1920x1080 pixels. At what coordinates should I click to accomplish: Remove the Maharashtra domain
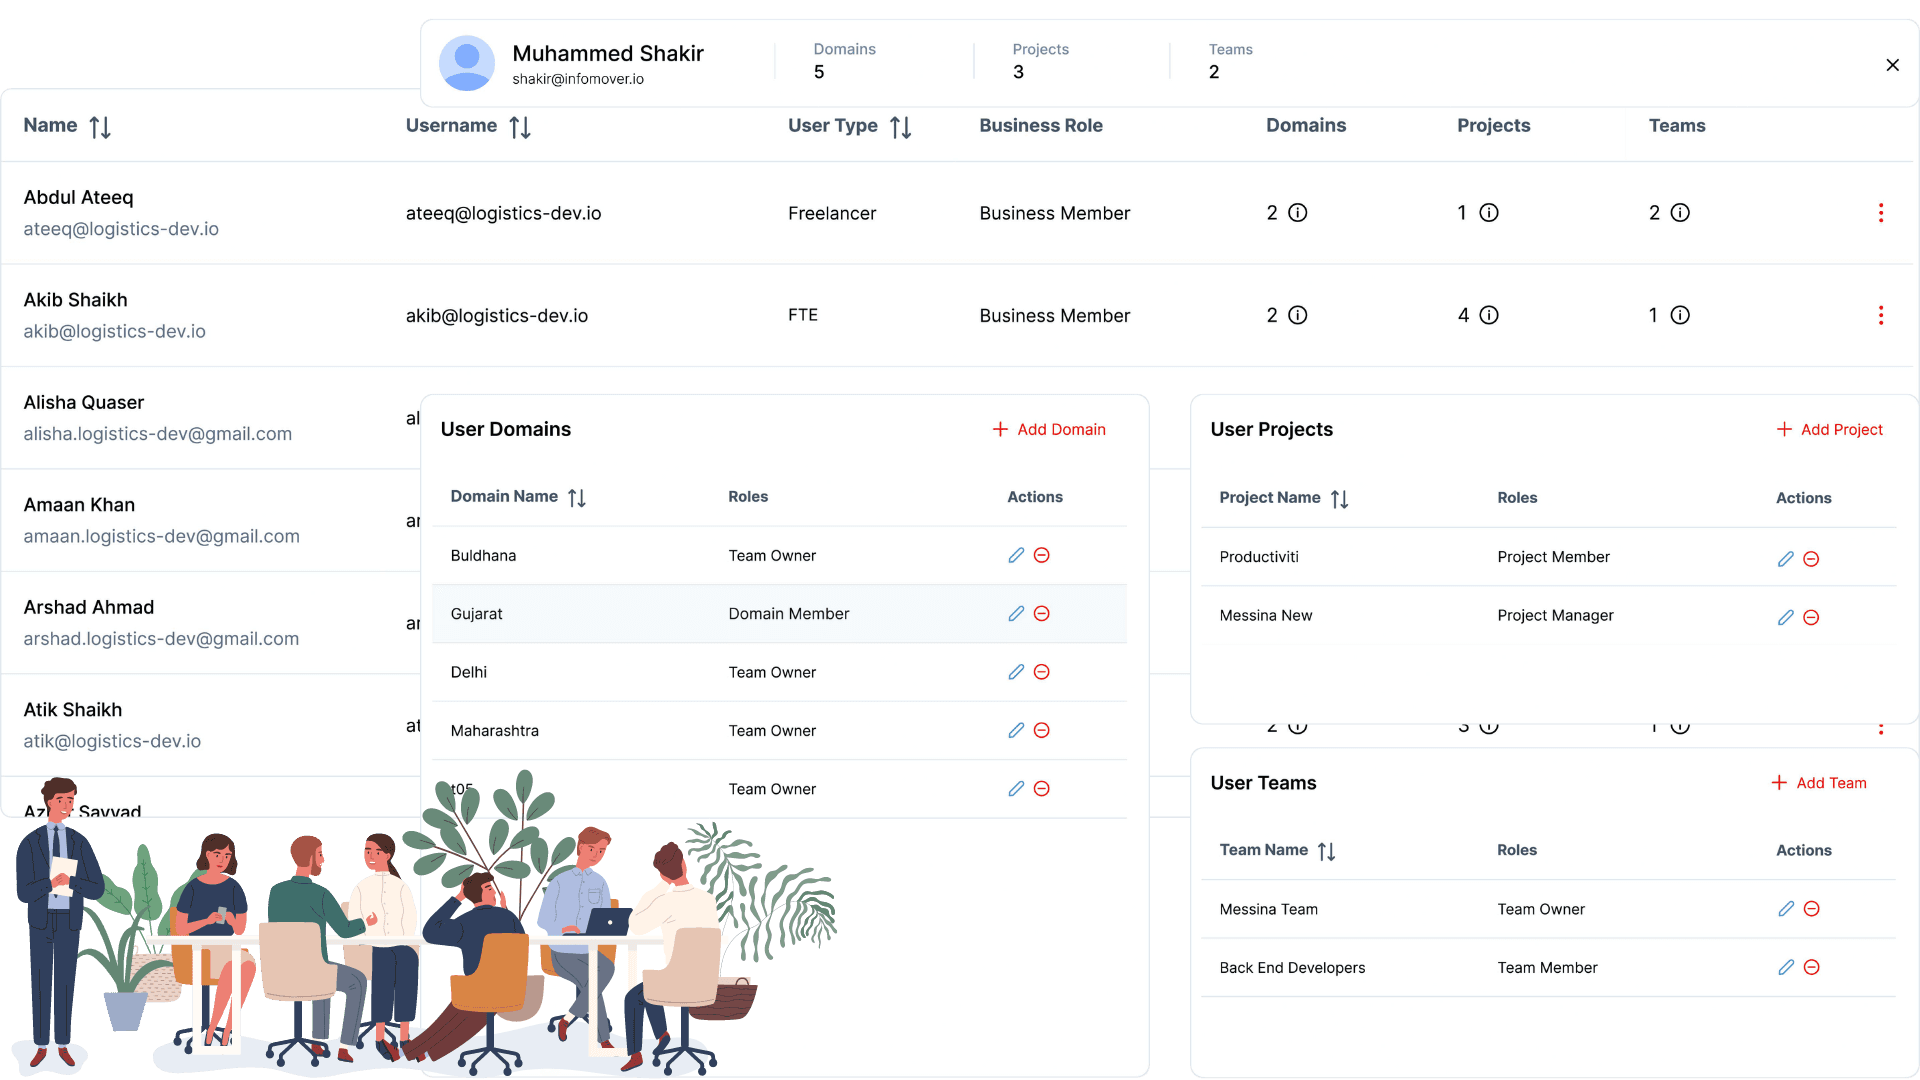pos(1041,730)
